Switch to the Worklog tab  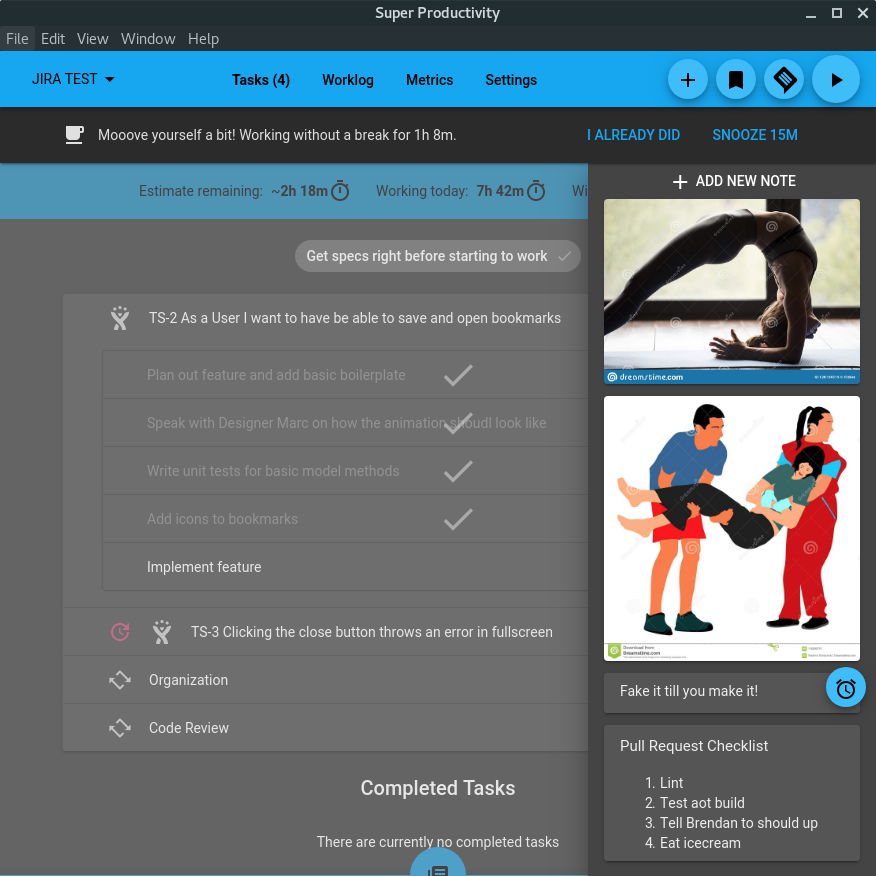pos(347,80)
